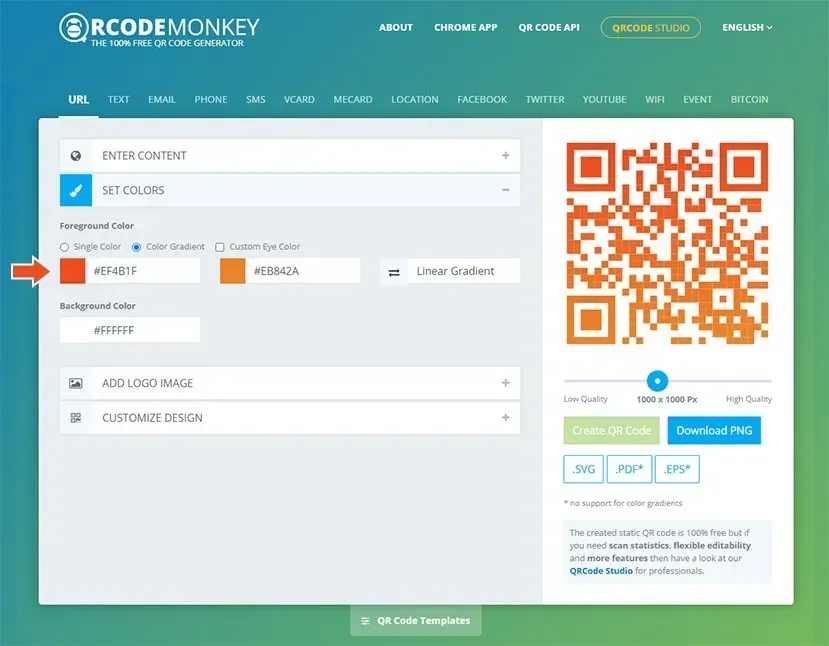Click the Download PNG button
The image size is (829, 646).
714,430
